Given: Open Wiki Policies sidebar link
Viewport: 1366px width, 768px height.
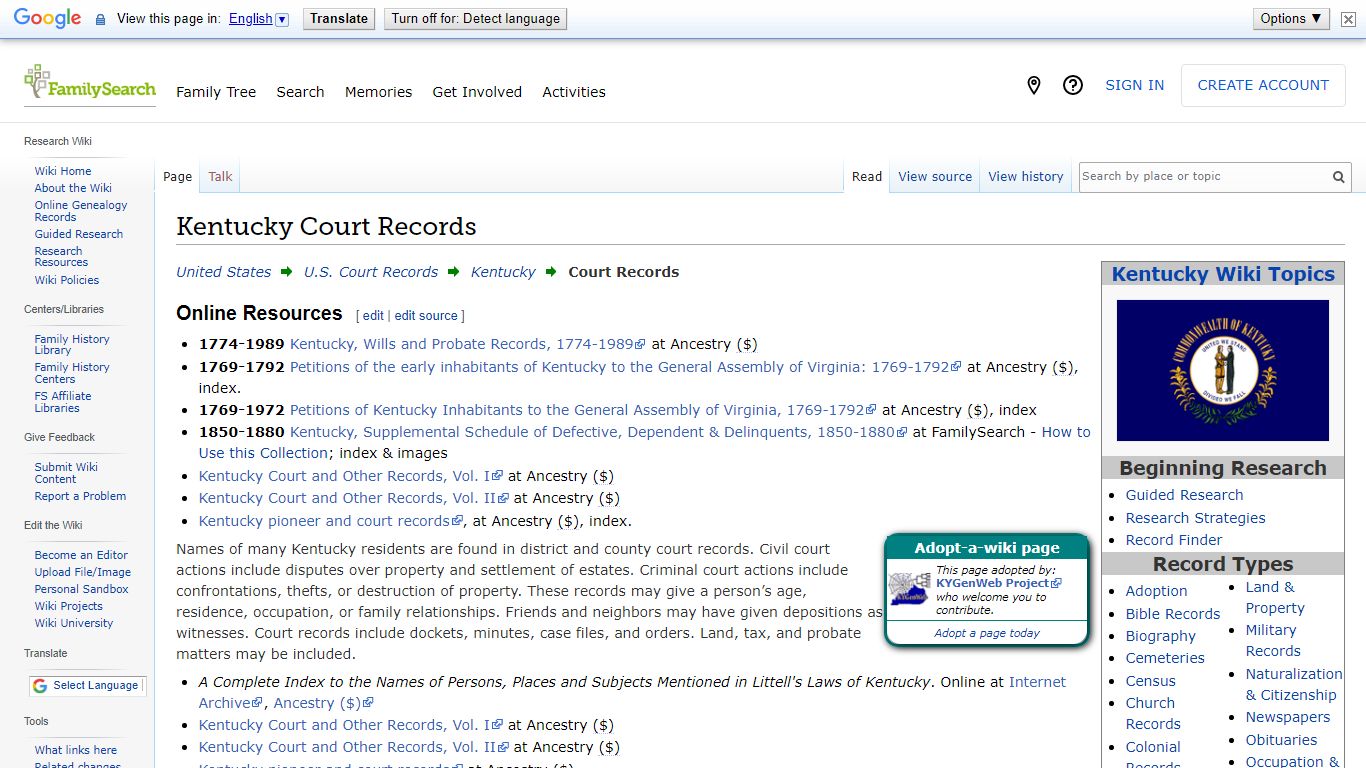Looking at the screenshot, I should [67, 280].
